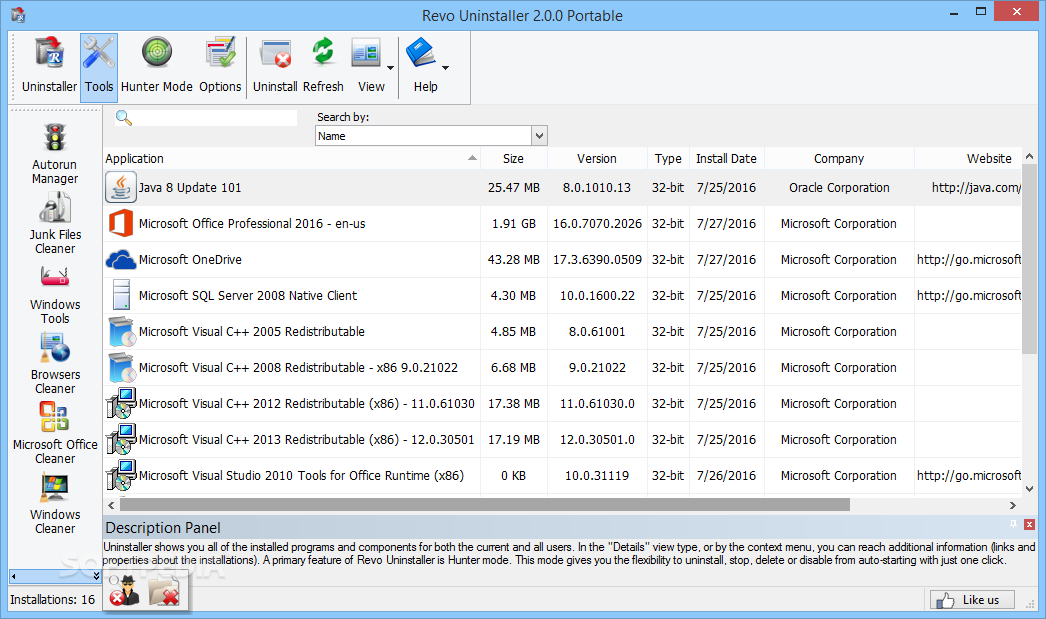The image size is (1046, 619).
Task: Click the hunter agent icon at the bottom
Action: (x=124, y=590)
